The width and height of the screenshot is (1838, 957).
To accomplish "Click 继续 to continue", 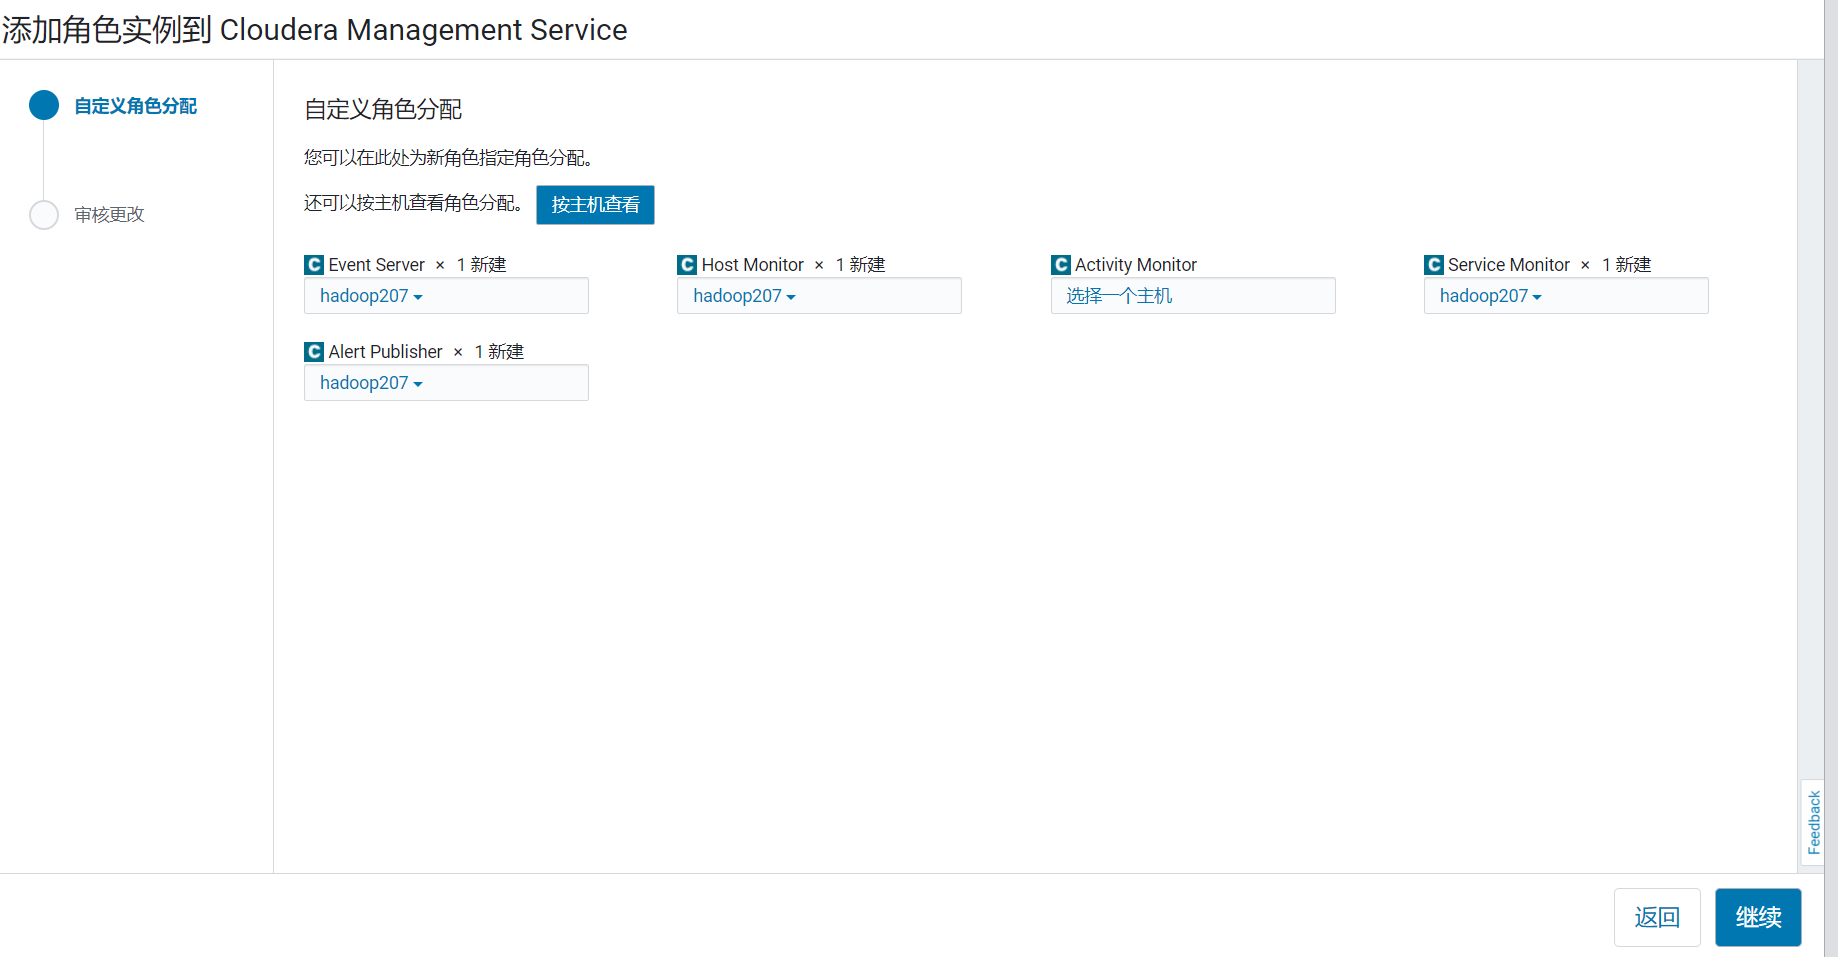I will click(1758, 917).
